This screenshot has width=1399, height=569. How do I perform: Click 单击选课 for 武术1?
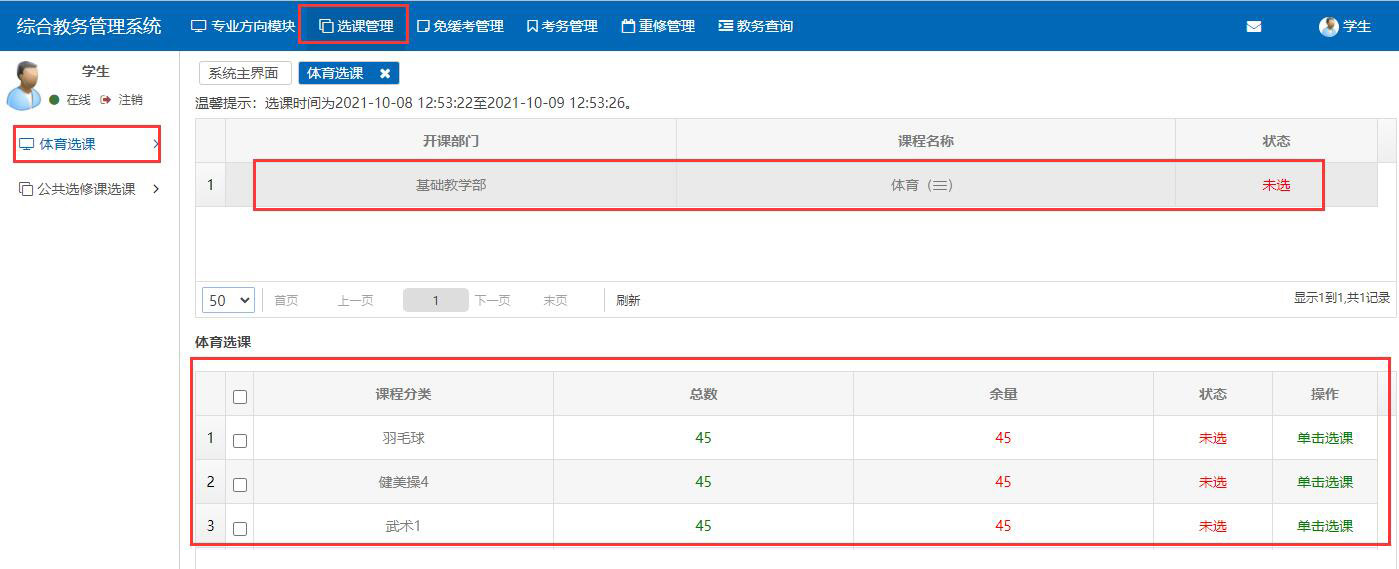click(1324, 526)
